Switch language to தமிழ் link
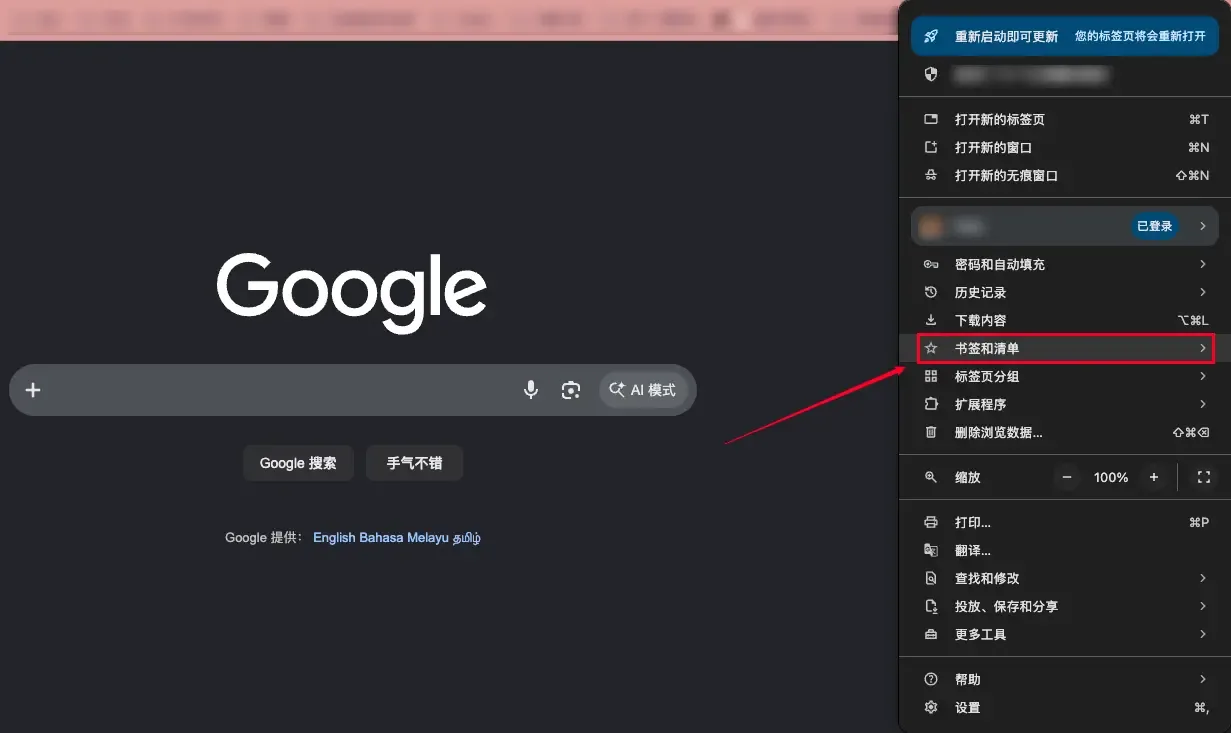This screenshot has height=733, width=1231. pos(467,537)
